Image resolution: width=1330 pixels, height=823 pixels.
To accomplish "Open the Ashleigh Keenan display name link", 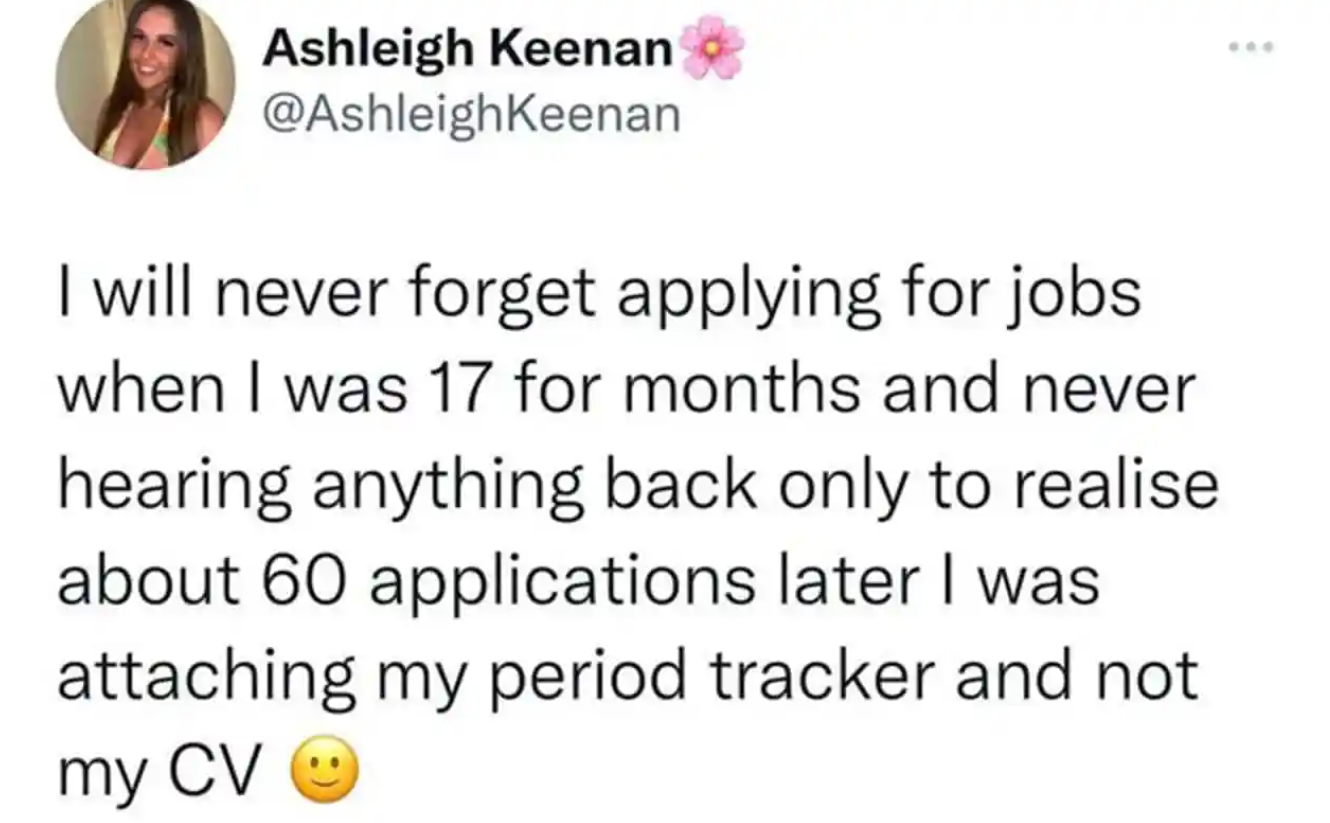I will (467, 49).
